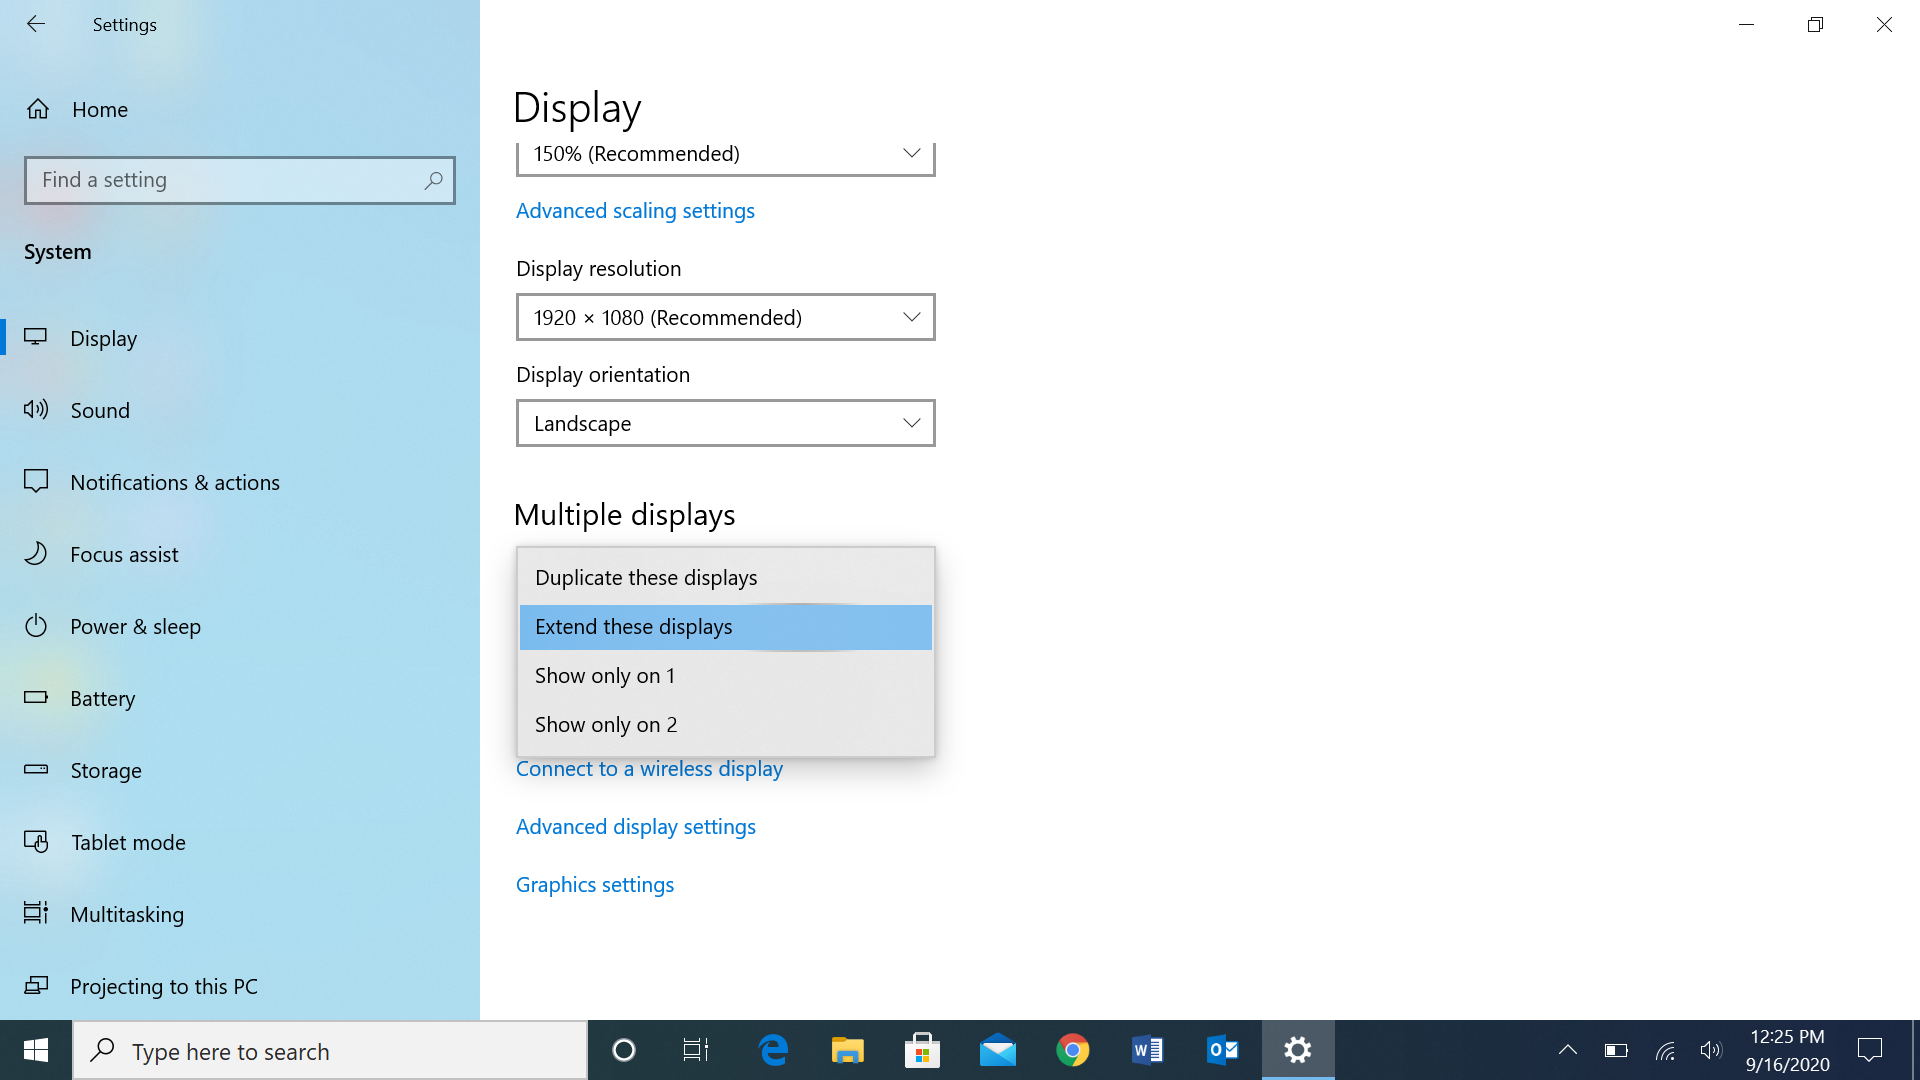This screenshot has width=1920, height=1080.
Task: Select Show only on 1 option
Action: (x=605, y=676)
